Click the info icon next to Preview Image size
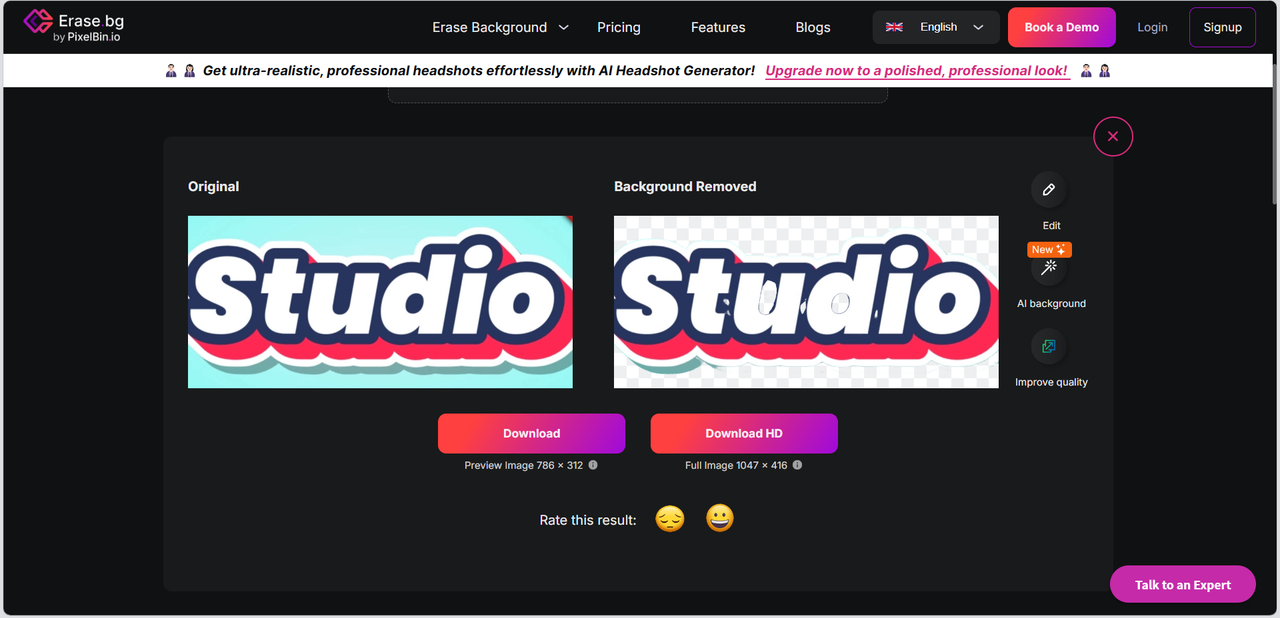1280x618 pixels. point(593,465)
